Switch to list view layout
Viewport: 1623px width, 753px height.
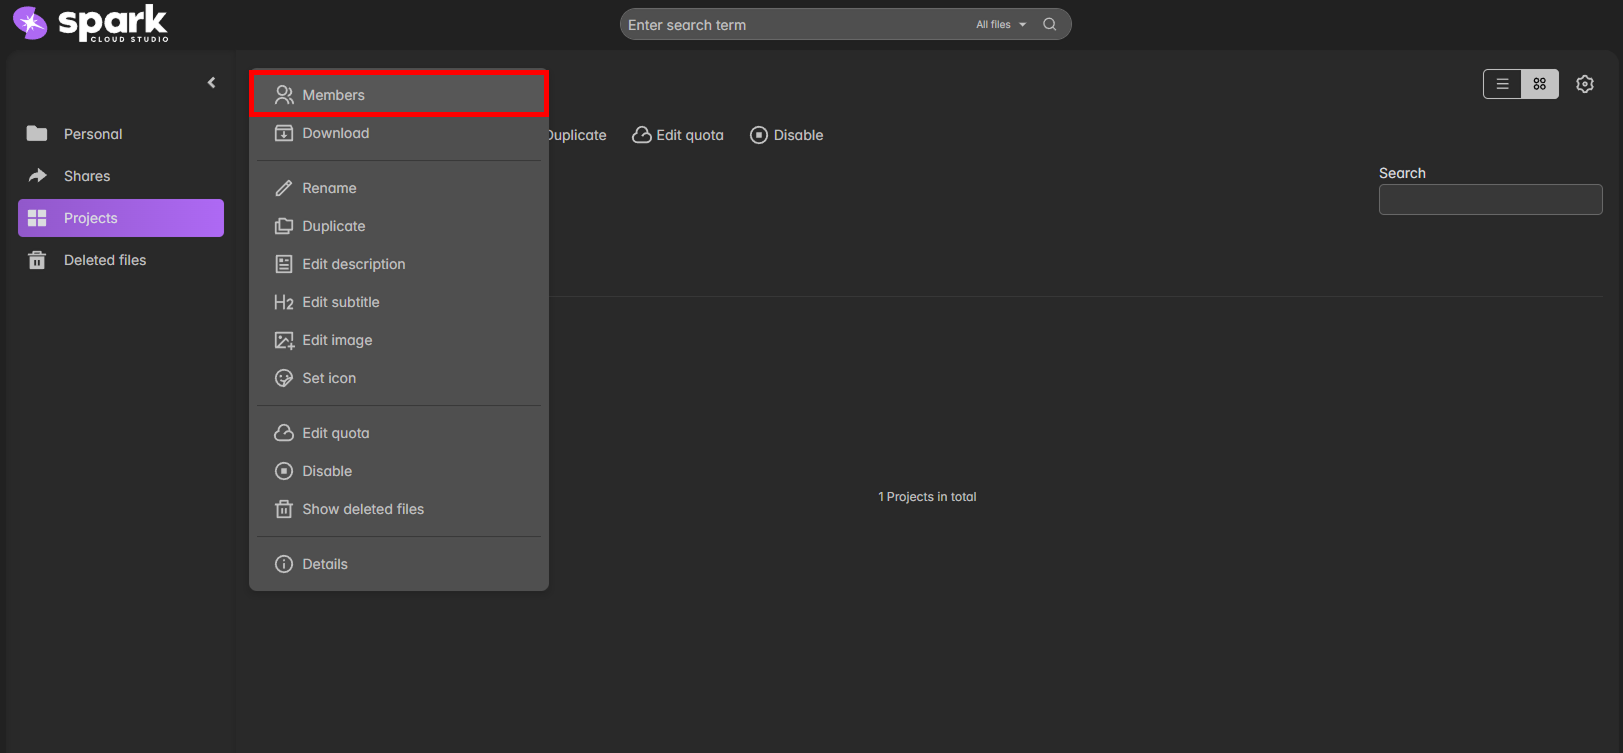coord(1502,84)
